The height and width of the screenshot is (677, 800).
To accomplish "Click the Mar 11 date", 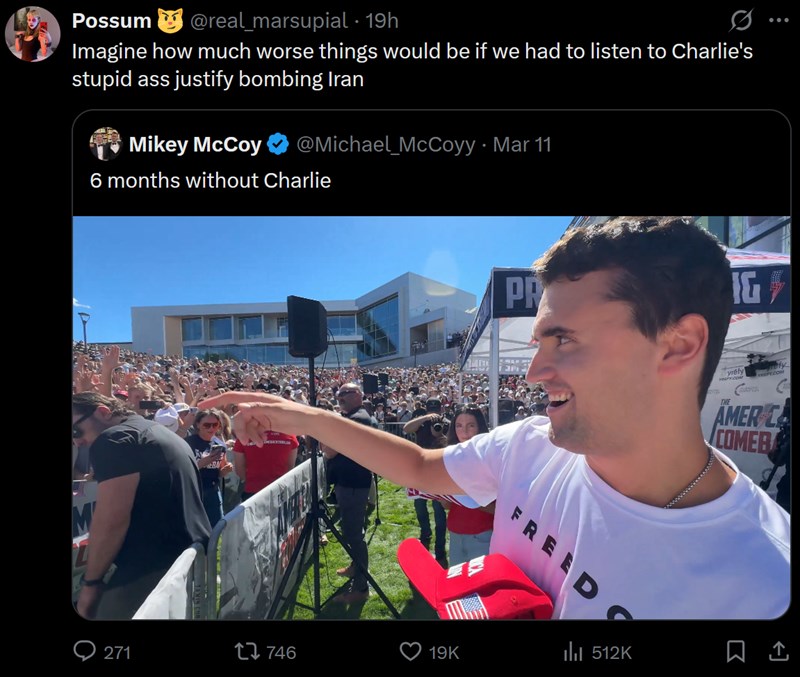I will [522, 145].
